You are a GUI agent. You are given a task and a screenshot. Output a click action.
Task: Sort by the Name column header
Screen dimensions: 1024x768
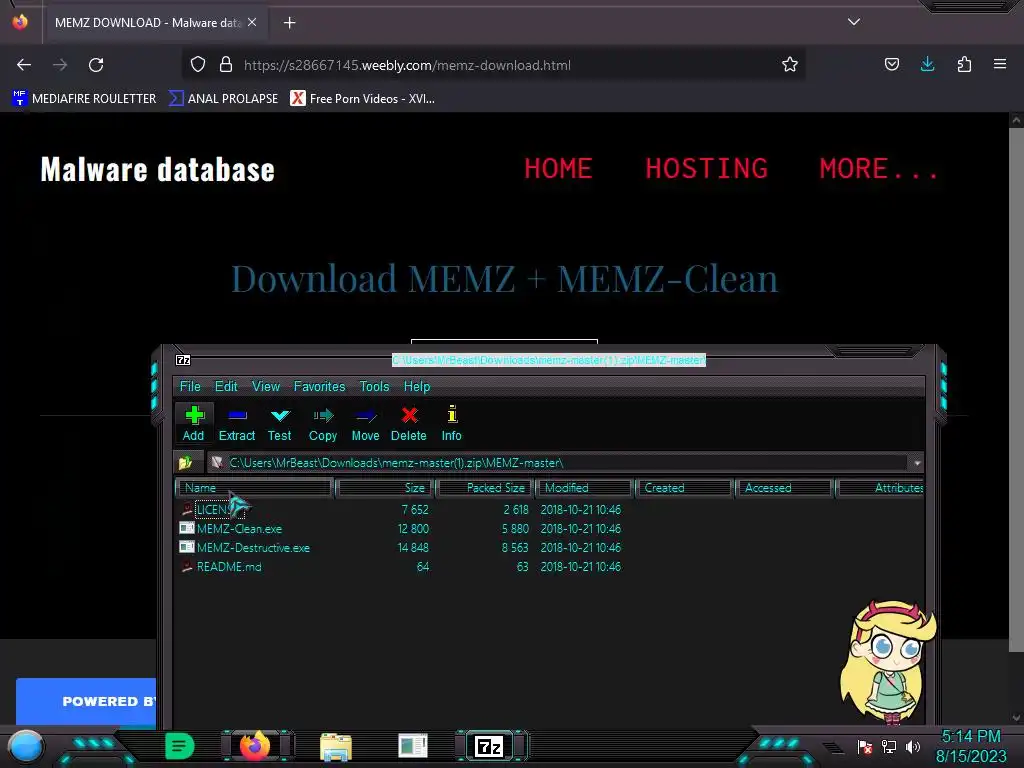pos(254,488)
